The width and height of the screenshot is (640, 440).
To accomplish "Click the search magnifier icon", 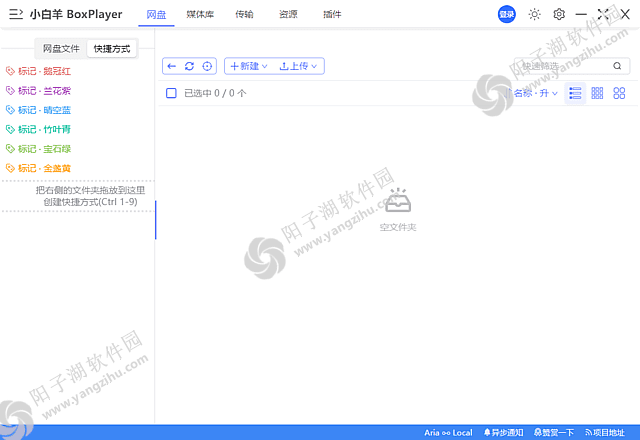I will coord(617,66).
